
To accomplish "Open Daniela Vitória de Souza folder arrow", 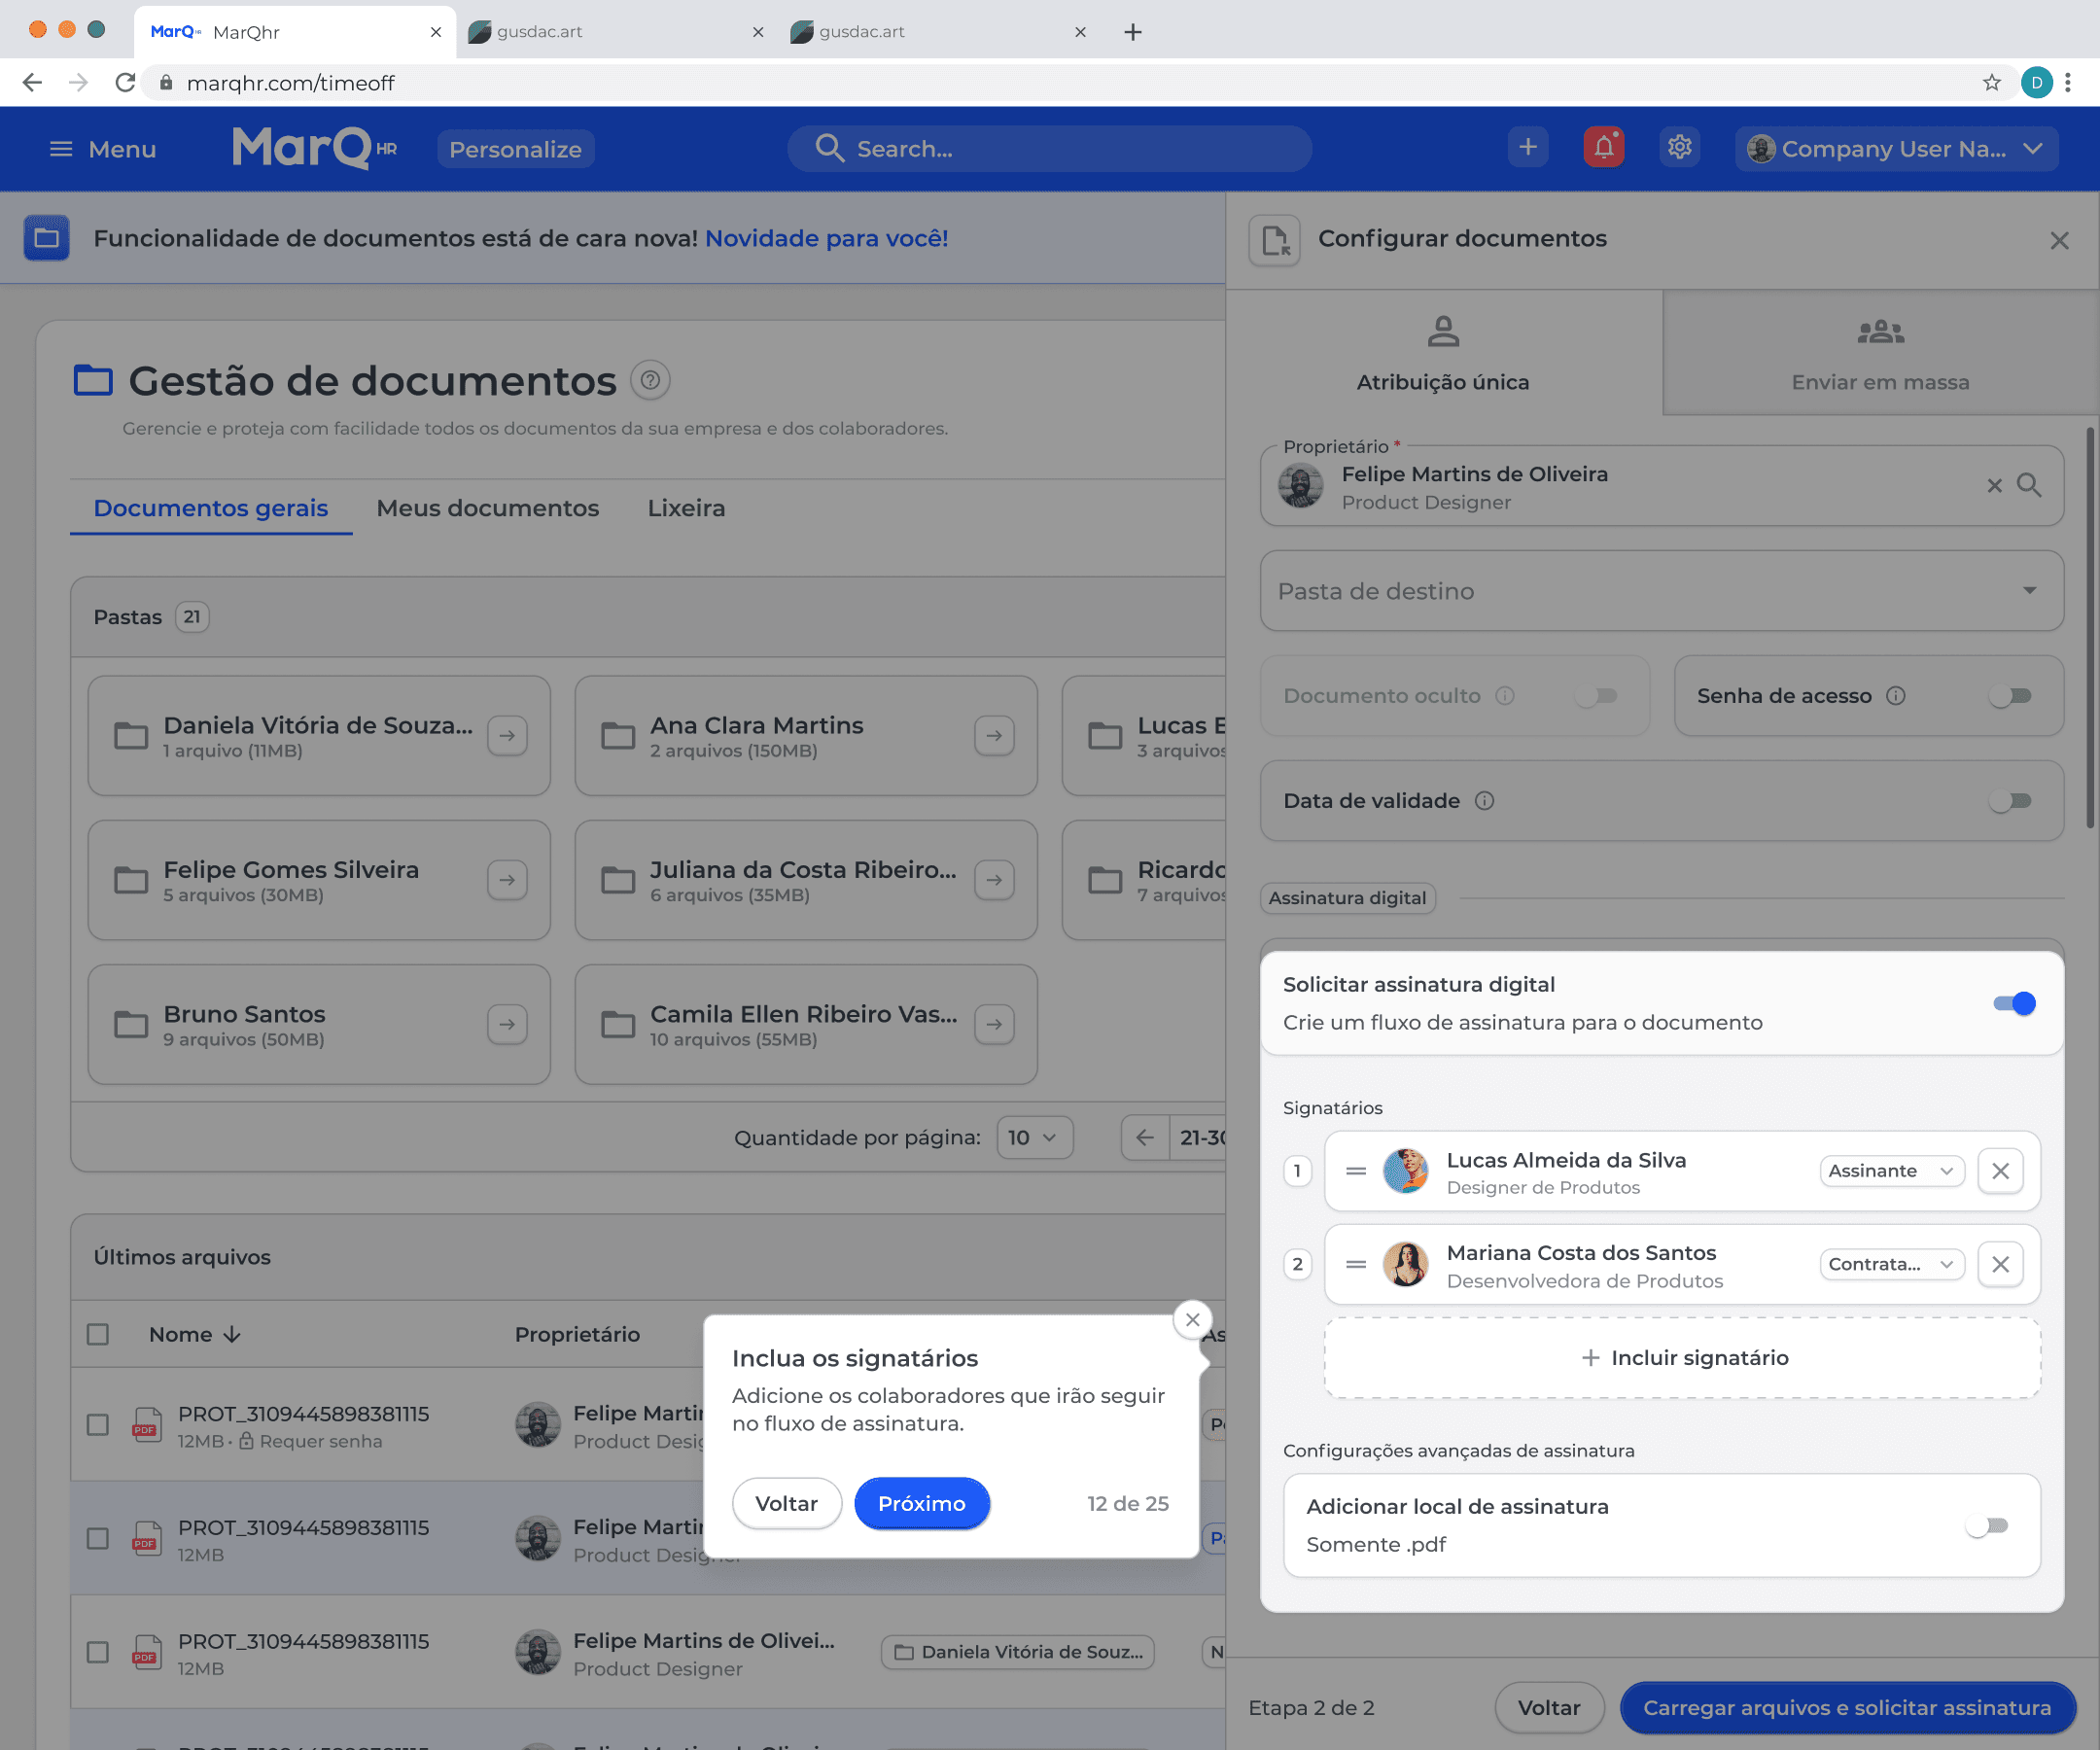I will (507, 736).
